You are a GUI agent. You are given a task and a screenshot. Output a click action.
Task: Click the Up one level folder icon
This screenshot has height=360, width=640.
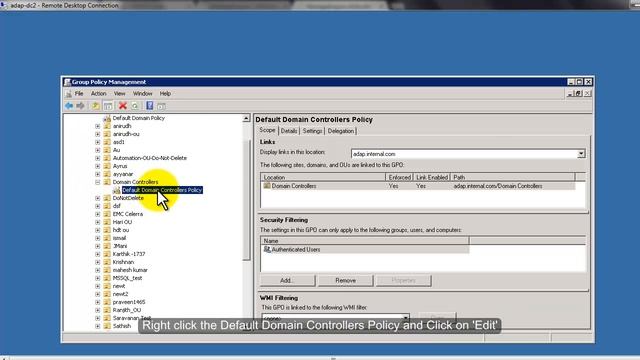click(x=96, y=106)
